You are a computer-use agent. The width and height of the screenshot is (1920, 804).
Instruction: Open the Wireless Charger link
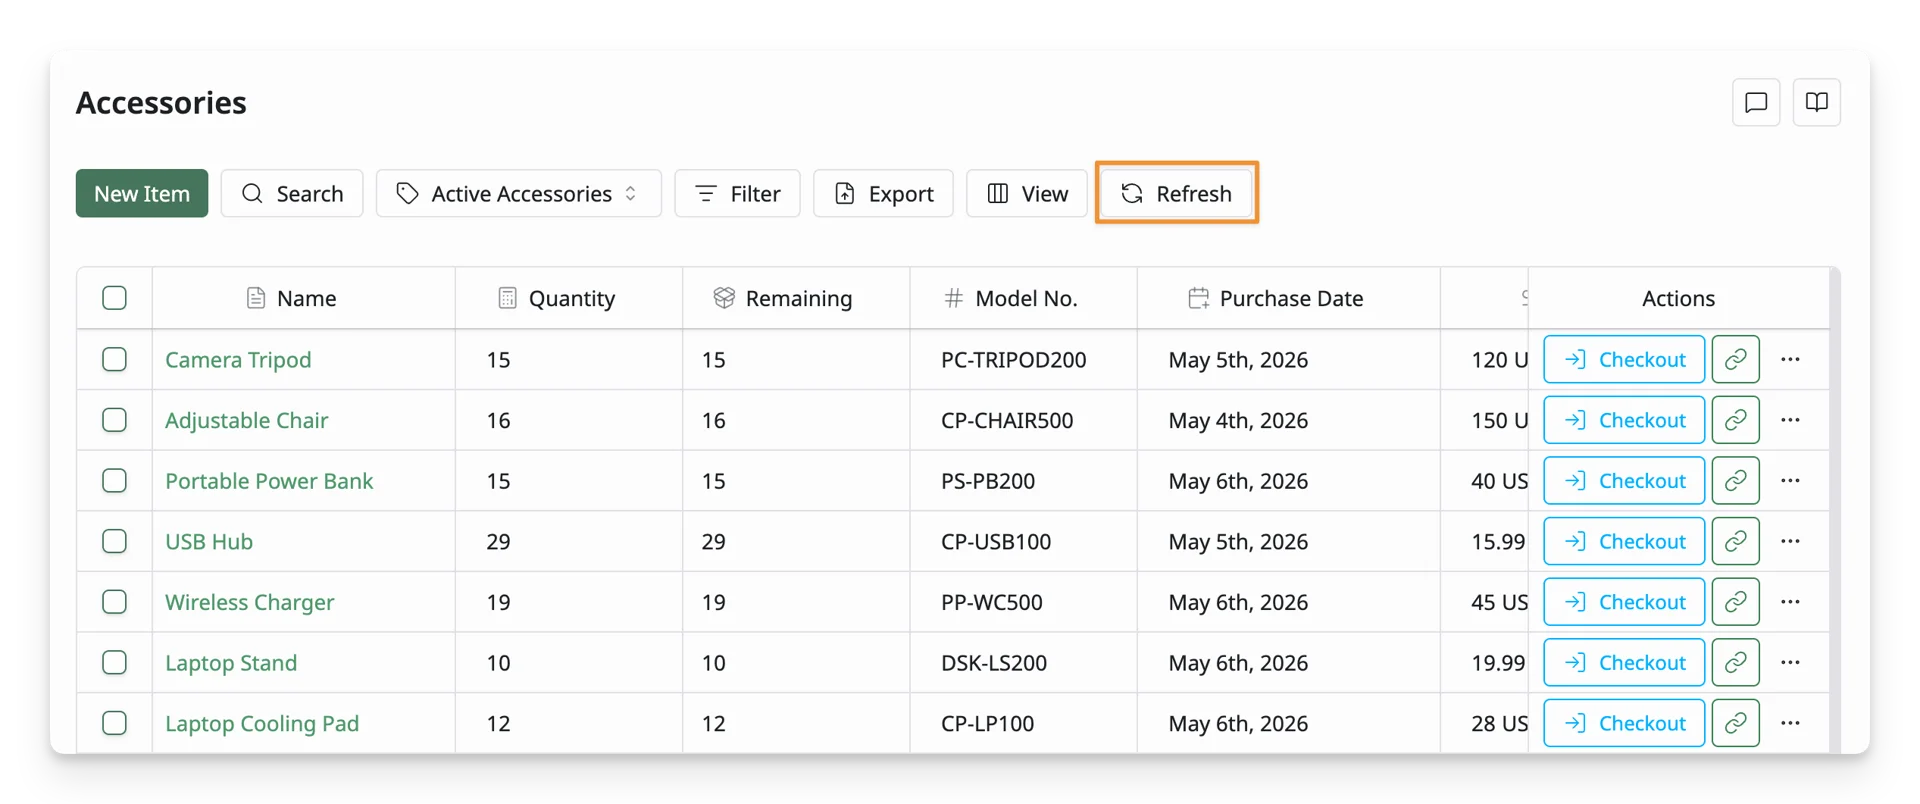[x=250, y=602]
